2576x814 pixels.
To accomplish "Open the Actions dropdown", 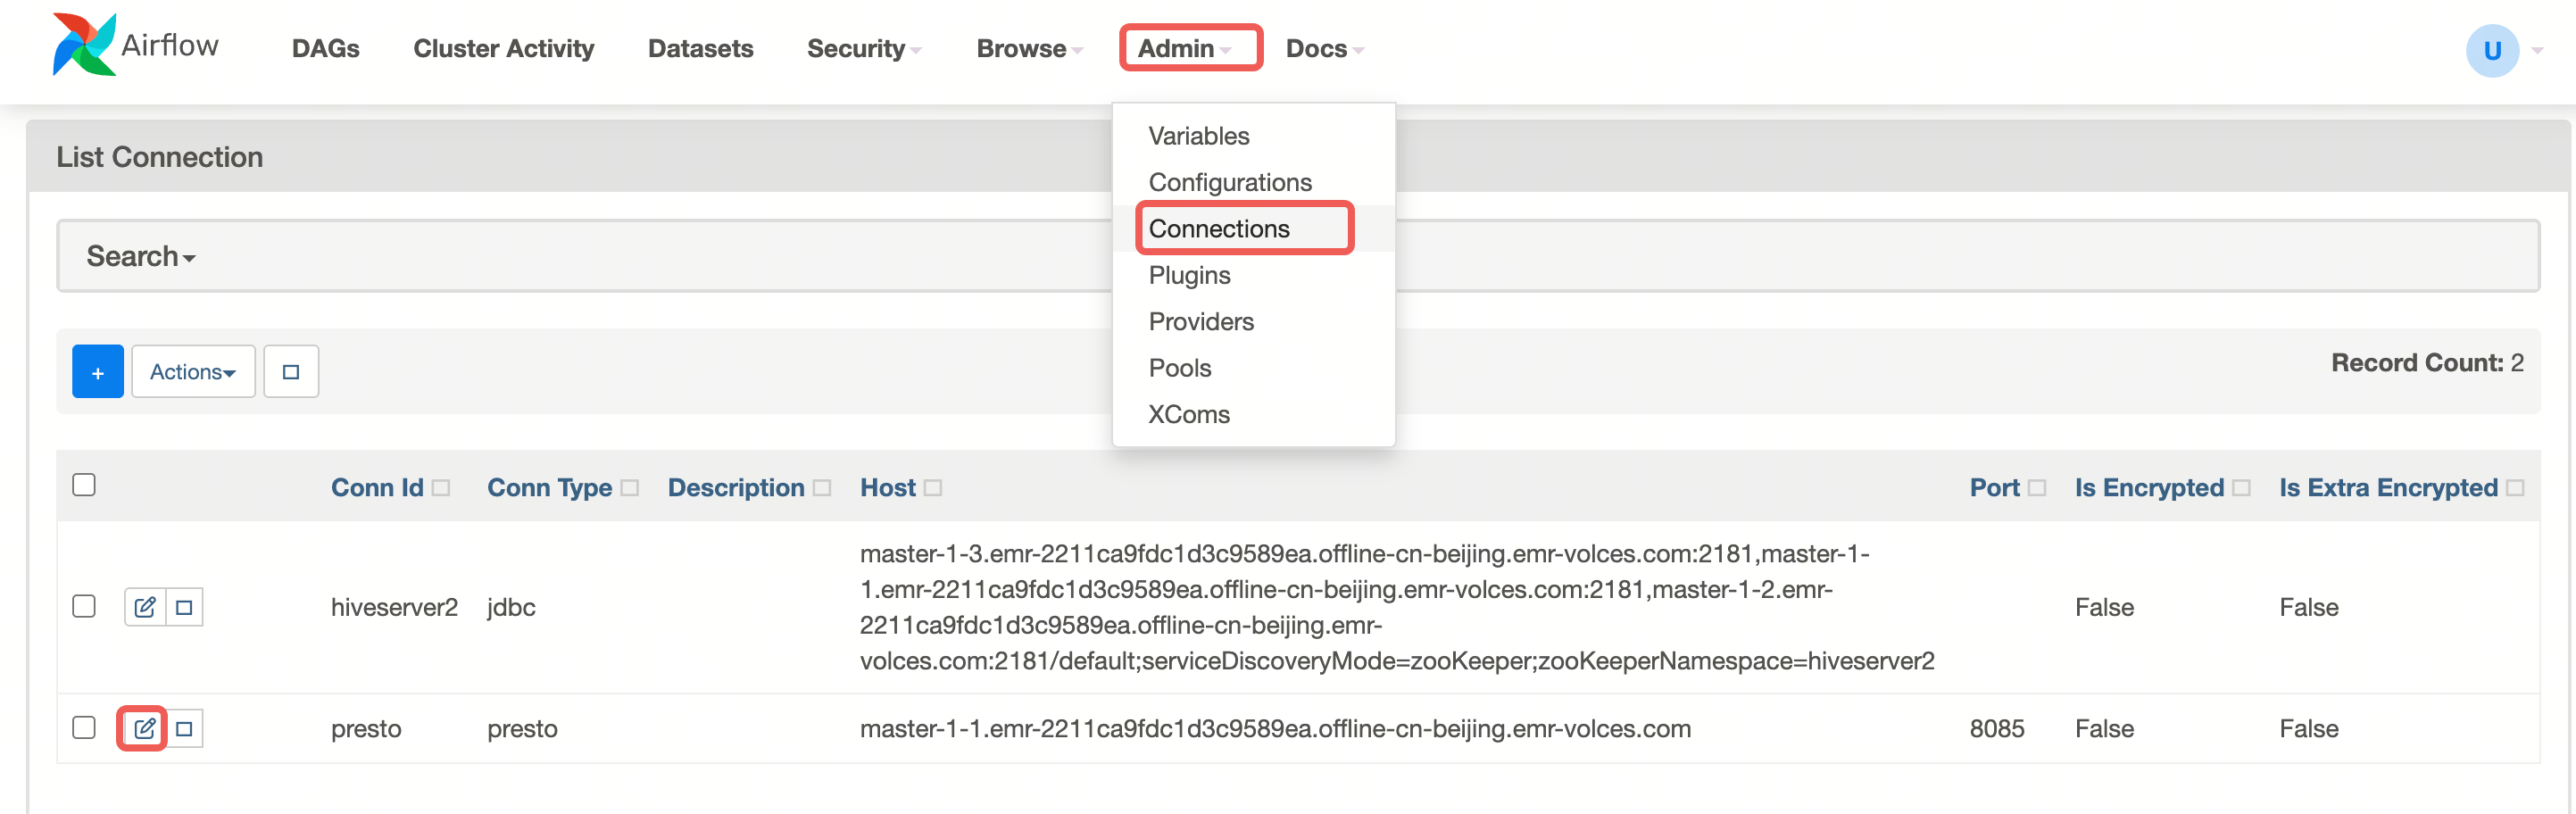I will (193, 372).
